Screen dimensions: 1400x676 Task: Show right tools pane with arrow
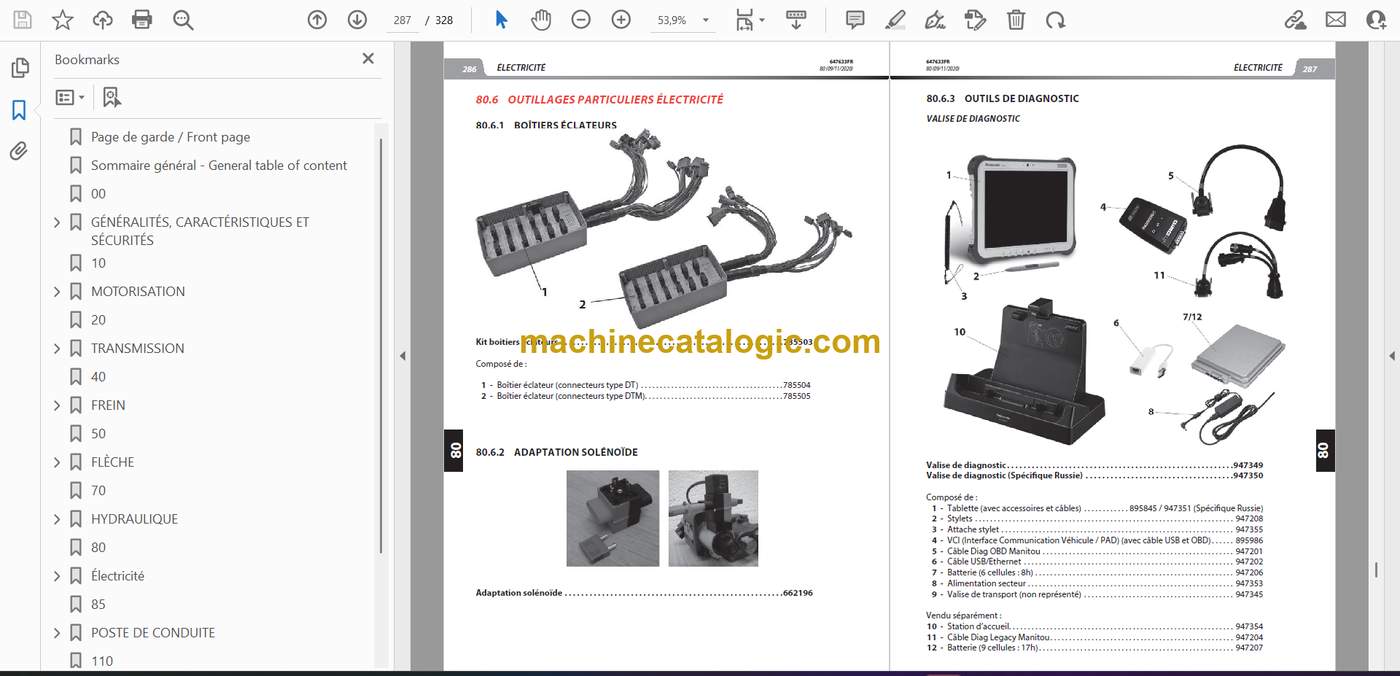pos(1391,356)
